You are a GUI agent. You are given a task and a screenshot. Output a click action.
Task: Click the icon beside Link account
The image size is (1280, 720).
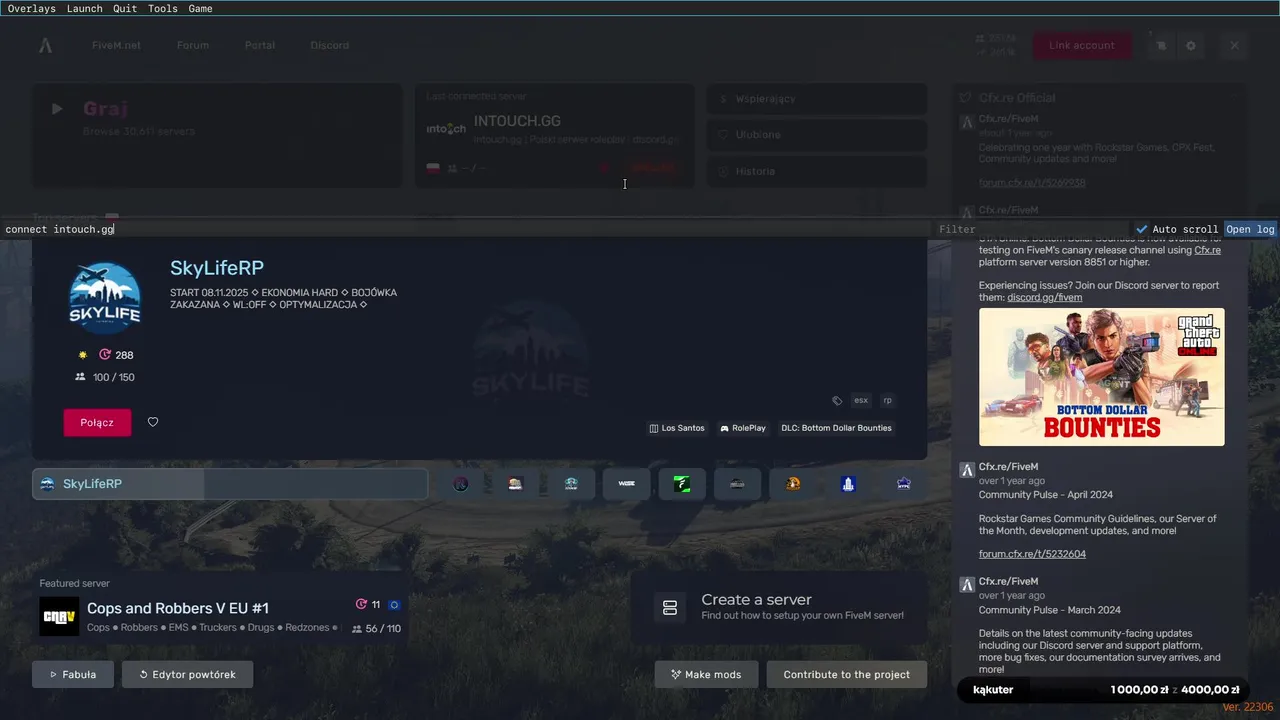pyautogui.click(x=1161, y=45)
